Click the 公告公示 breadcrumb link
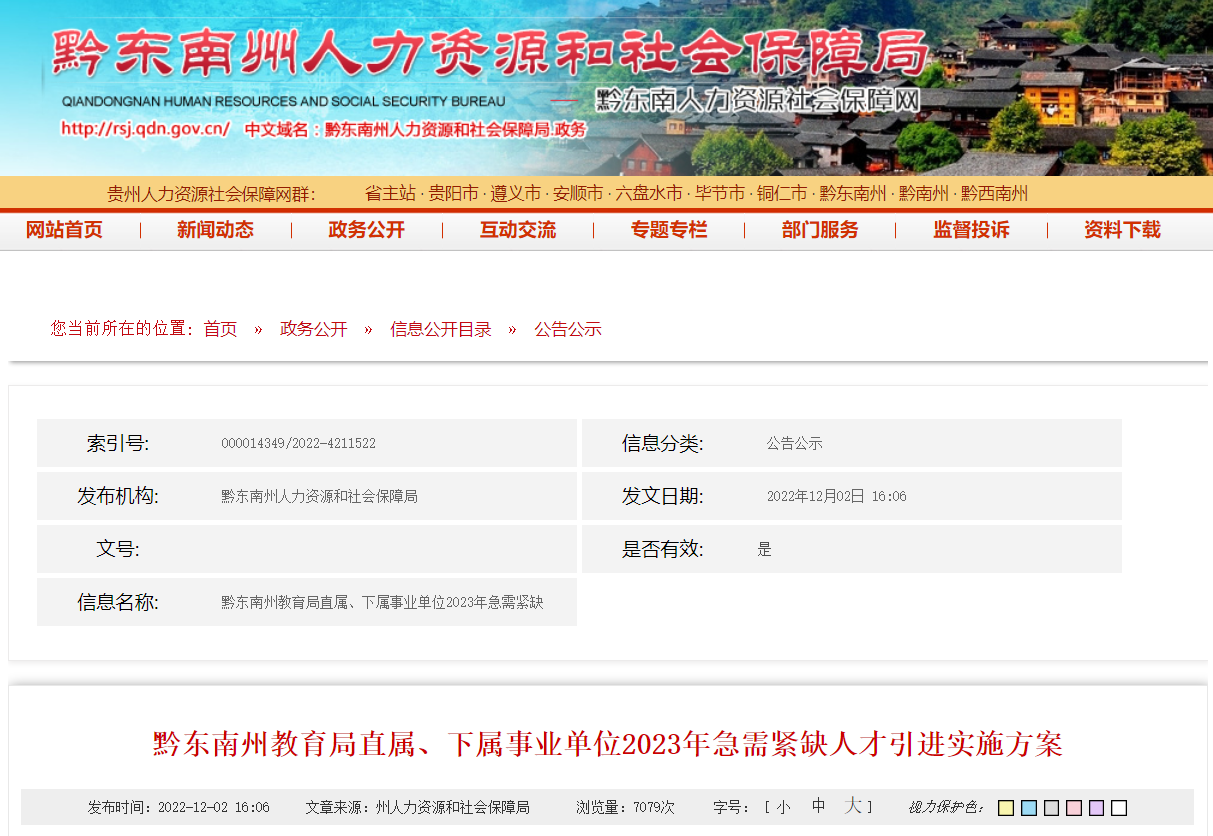The height and width of the screenshot is (836, 1213). (568, 329)
